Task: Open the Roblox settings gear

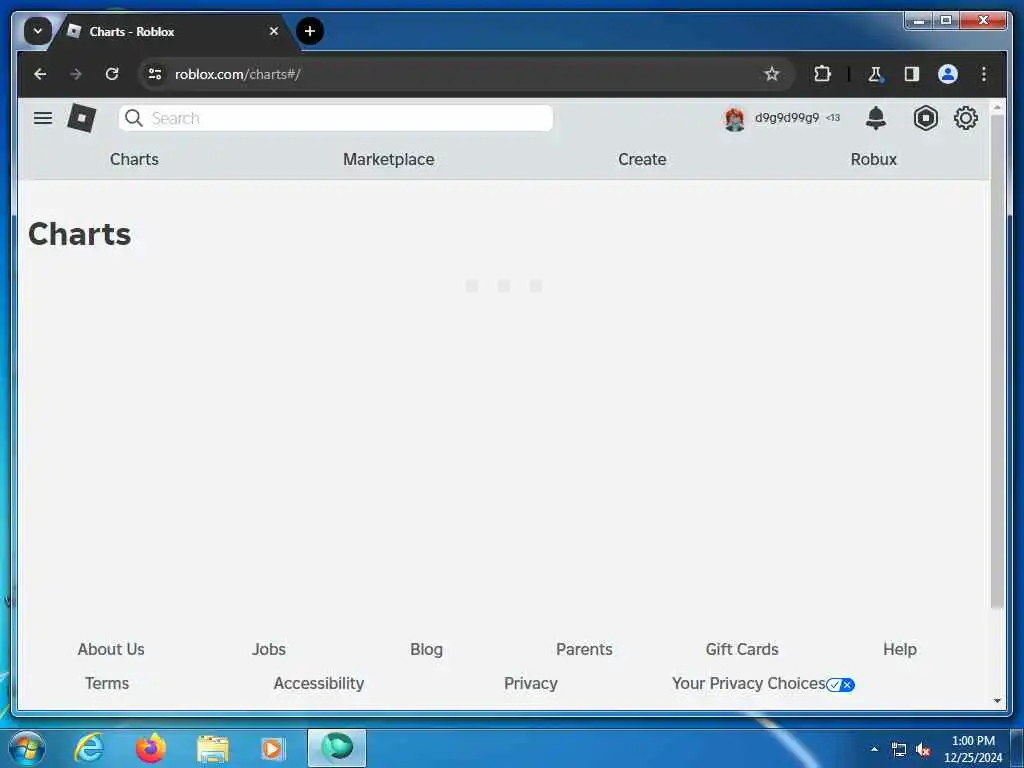Action: 966,118
